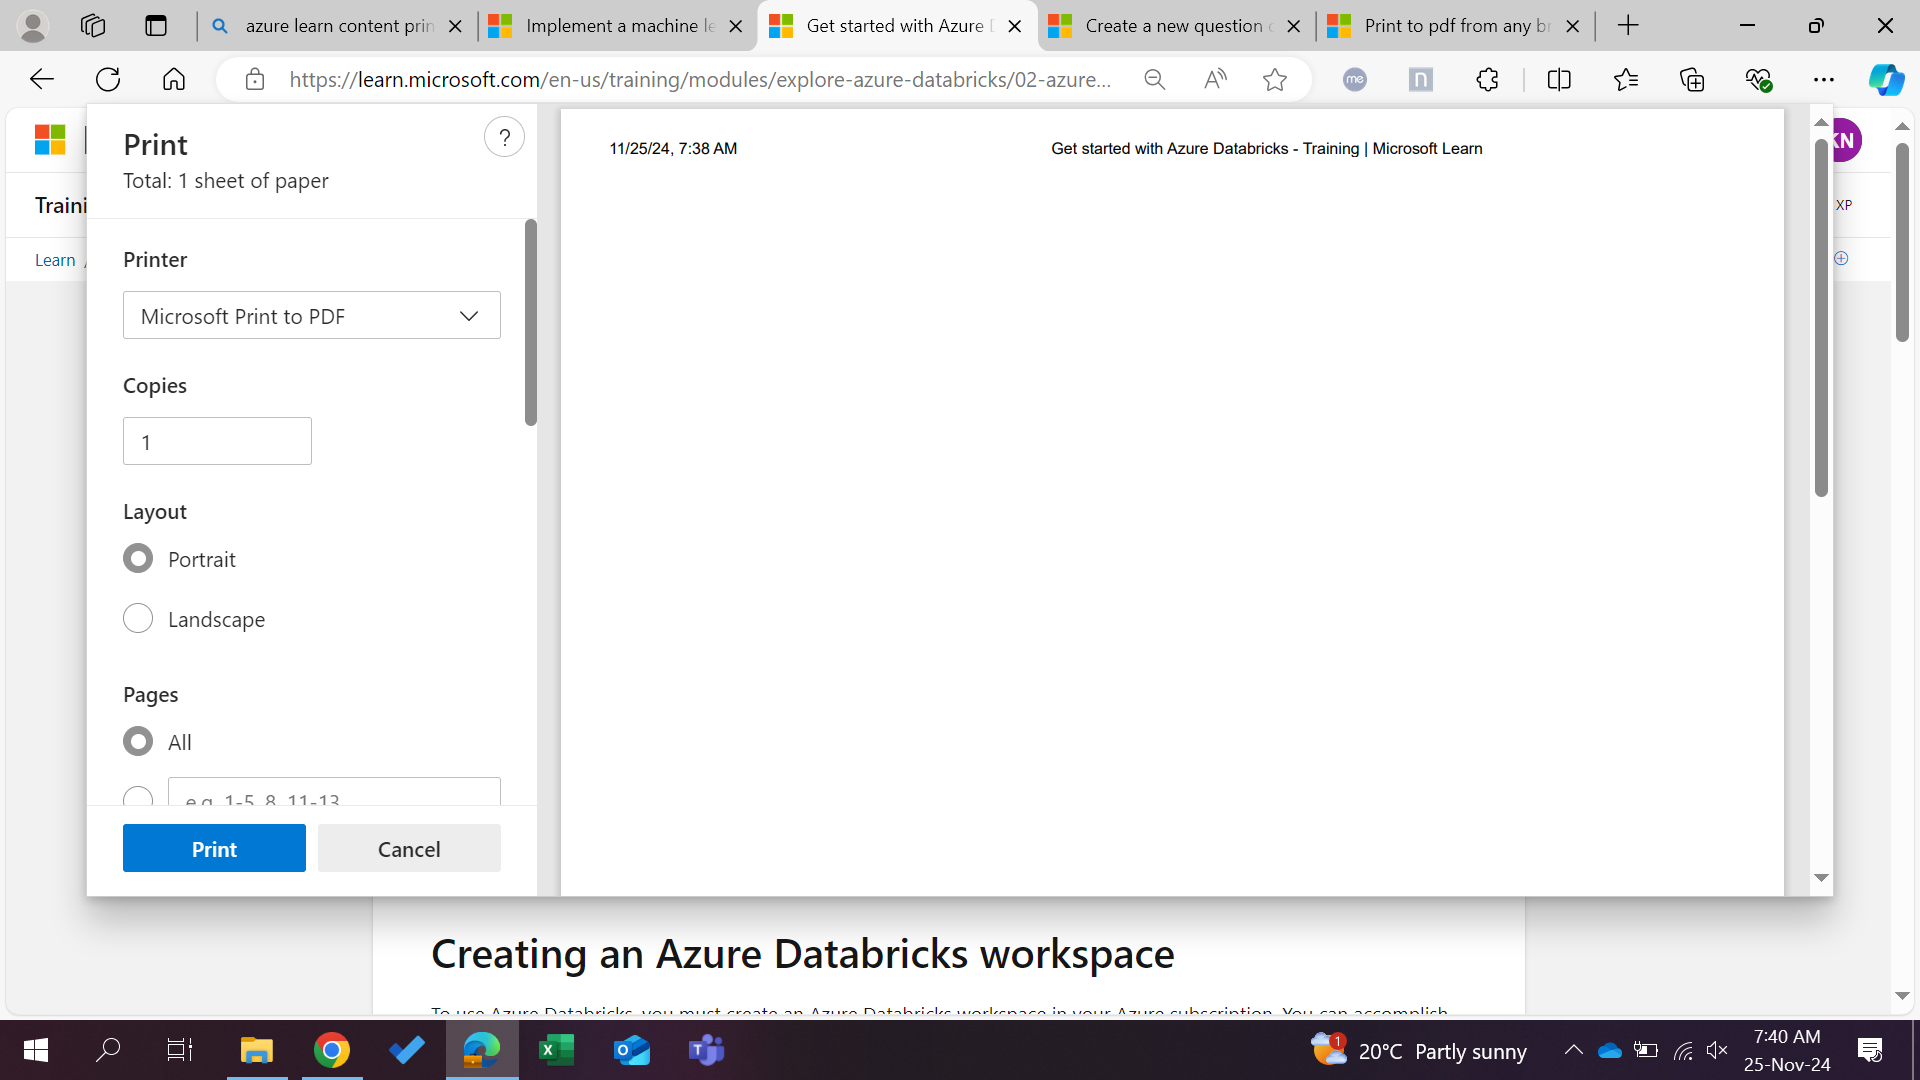Open the Extensions puzzle icon
Viewport: 1920px width, 1080px height.
pyautogui.click(x=1488, y=79)
